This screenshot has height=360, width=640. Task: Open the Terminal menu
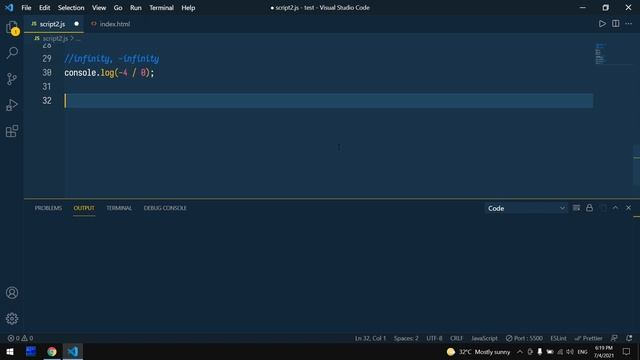point(161,8)
